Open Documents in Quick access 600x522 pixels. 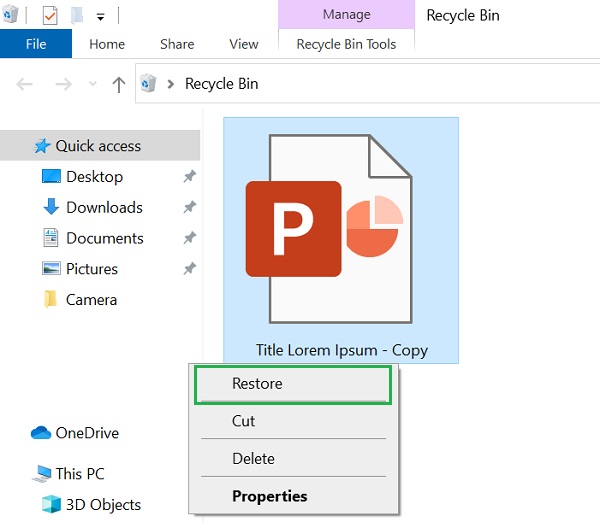point(105,238)
